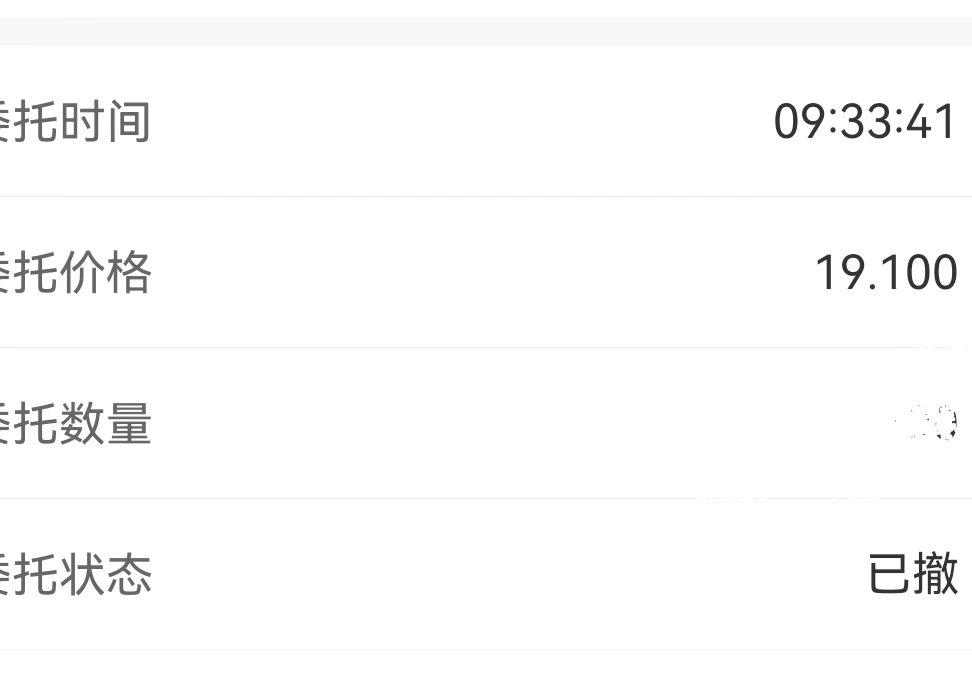Tap the integer part 19 of the price
The width and height of the screenshot is (972, 687).
click(838, 273)
